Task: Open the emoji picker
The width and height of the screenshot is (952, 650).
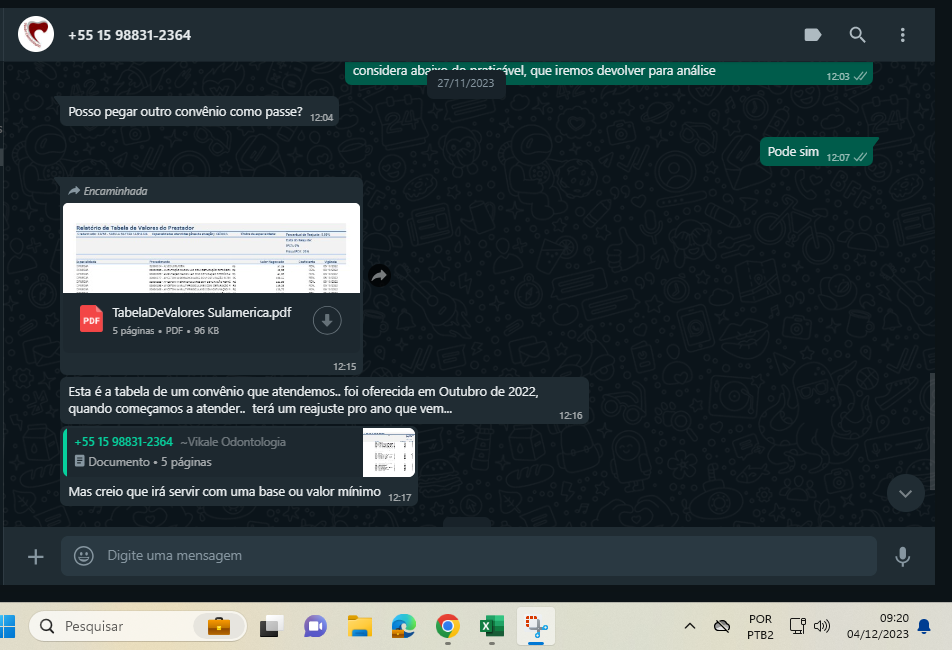Action: [84, 555]
